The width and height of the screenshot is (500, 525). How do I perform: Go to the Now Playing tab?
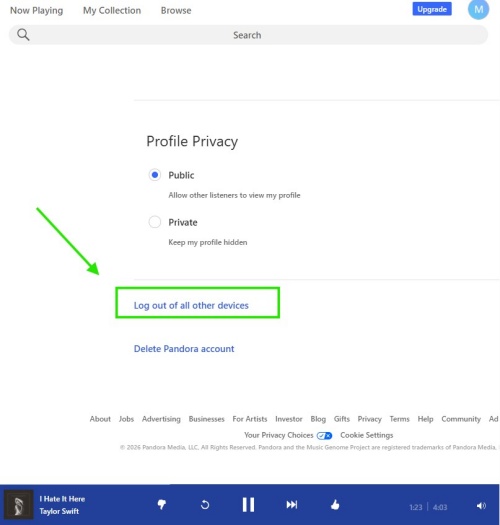37,10
